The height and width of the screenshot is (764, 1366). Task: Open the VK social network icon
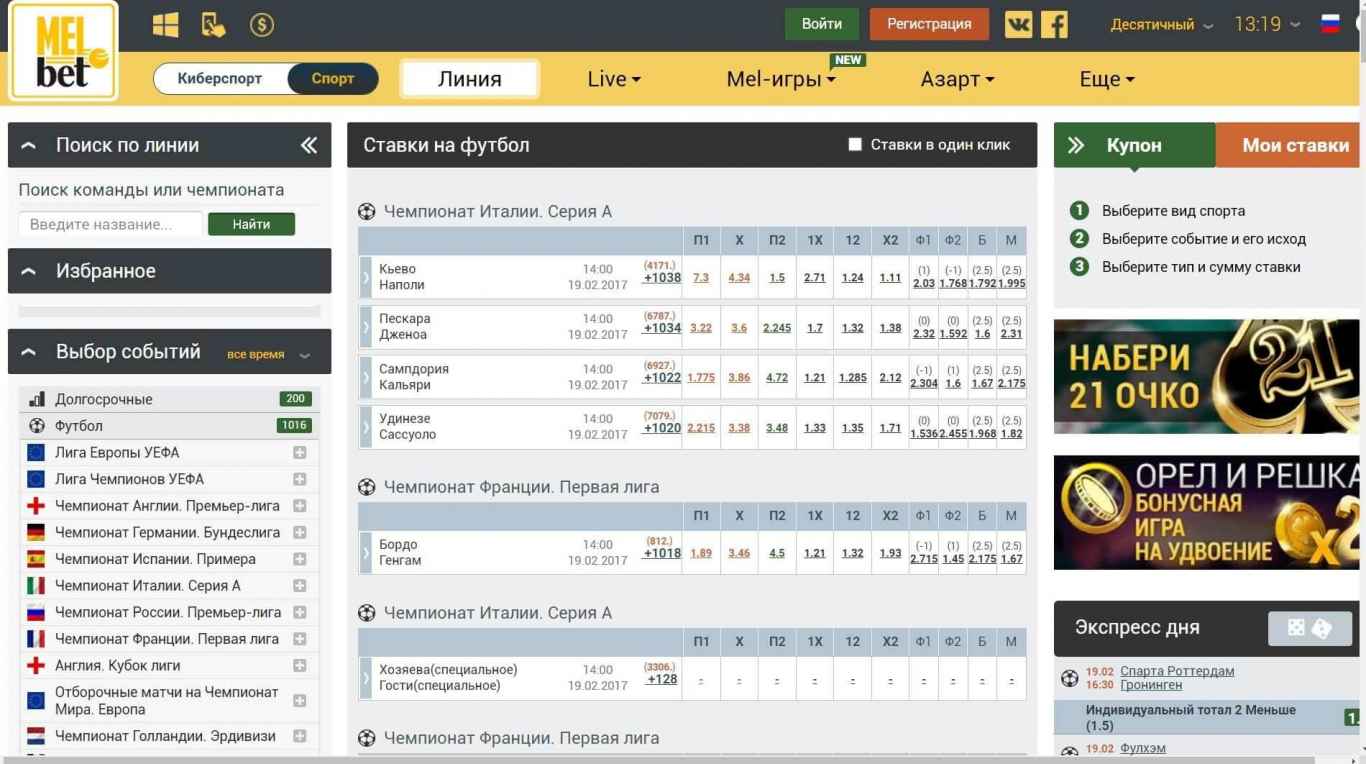[1018, 24]
